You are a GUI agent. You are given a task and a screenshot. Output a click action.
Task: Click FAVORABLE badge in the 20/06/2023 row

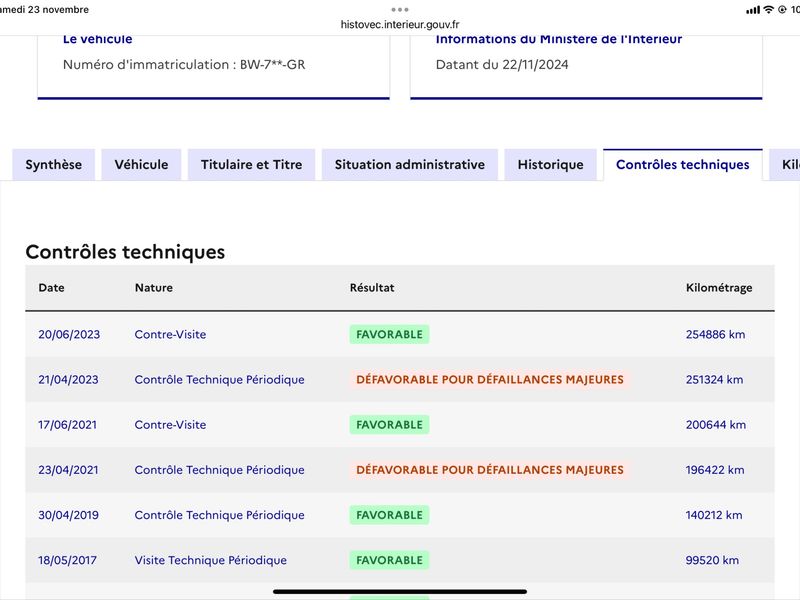pos(389,334)
